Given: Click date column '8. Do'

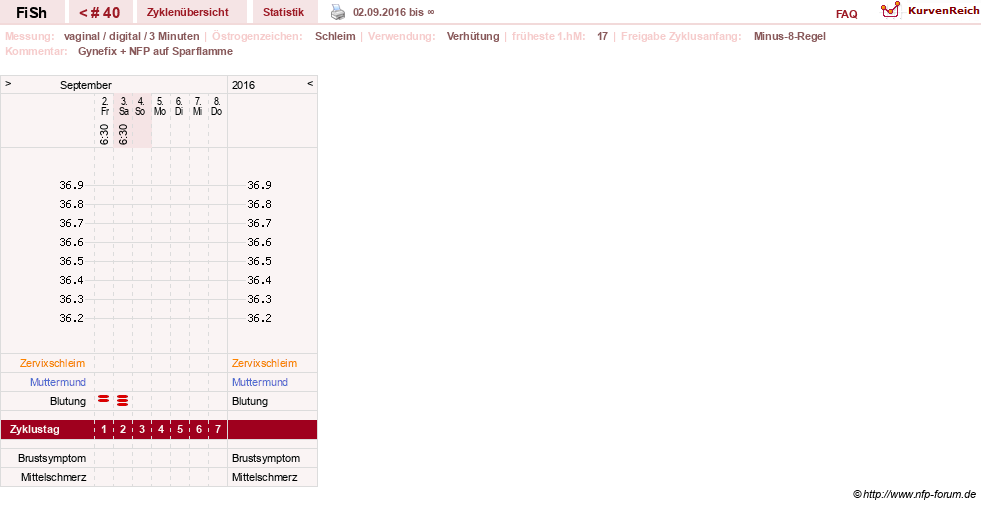Looking at the screenshot, I should pyautogui.click(x=216, y=106).
